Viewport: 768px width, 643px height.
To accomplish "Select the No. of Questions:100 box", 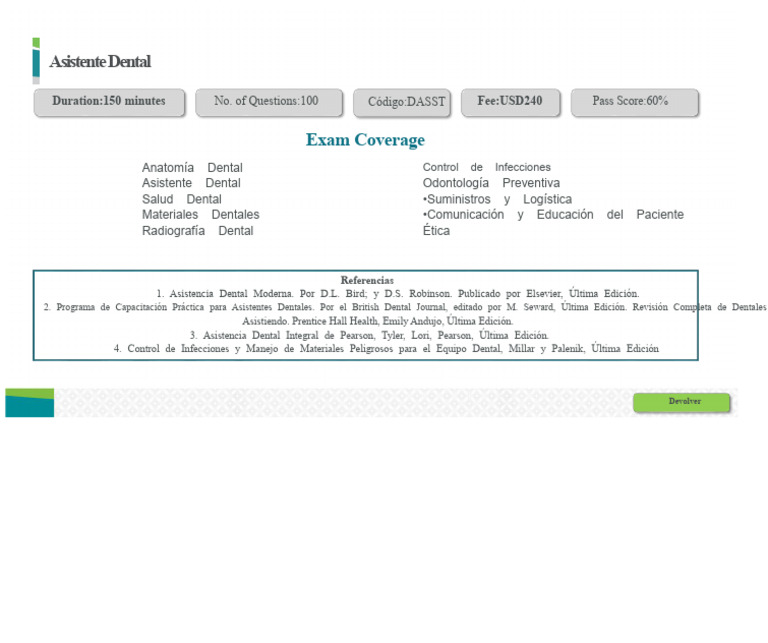I will click(269, 102).
